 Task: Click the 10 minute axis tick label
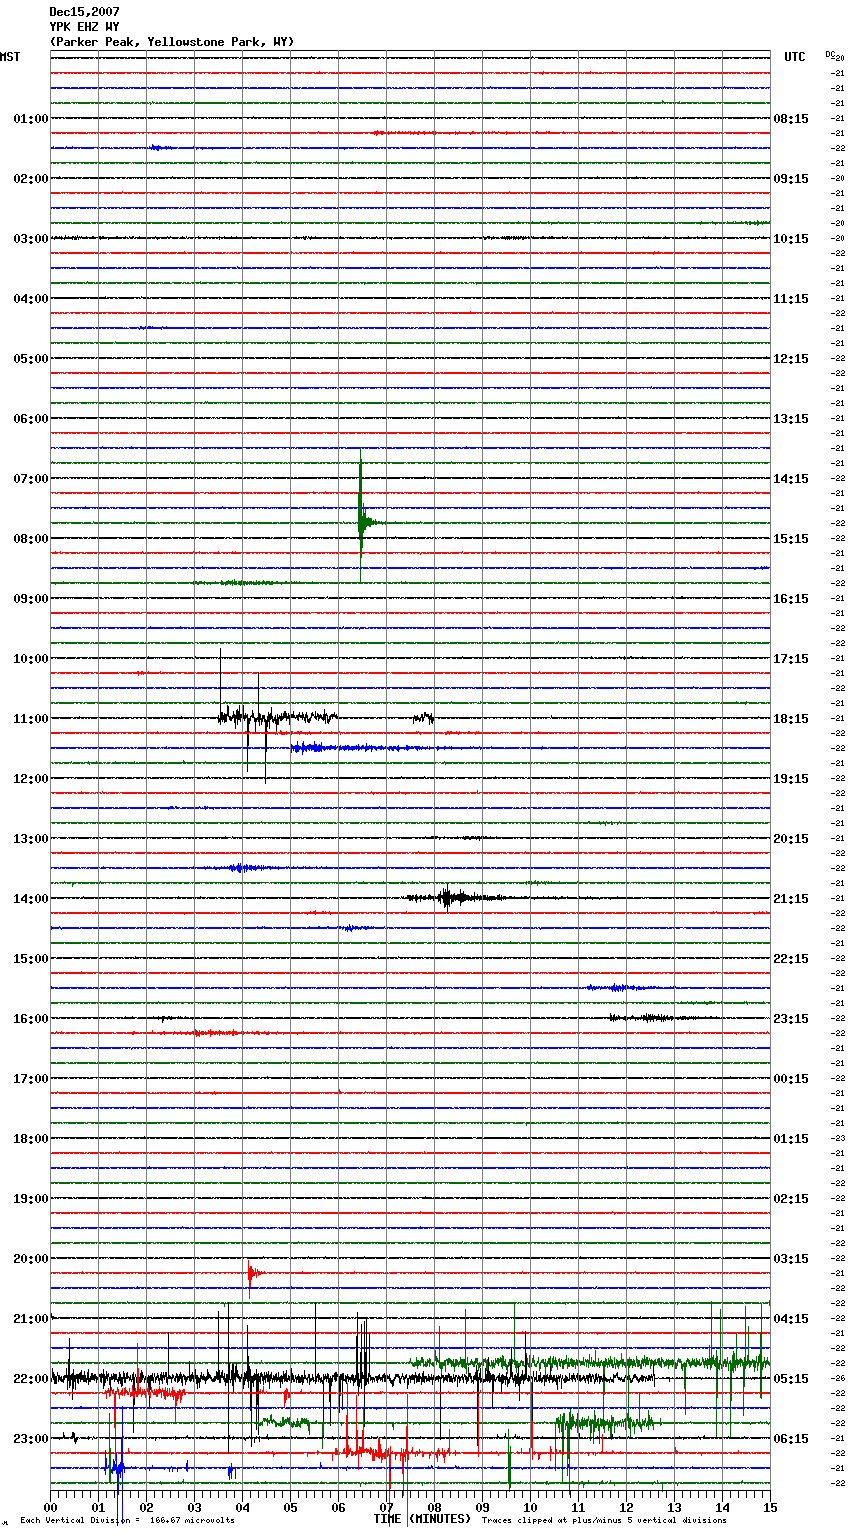pos(530,1507)
